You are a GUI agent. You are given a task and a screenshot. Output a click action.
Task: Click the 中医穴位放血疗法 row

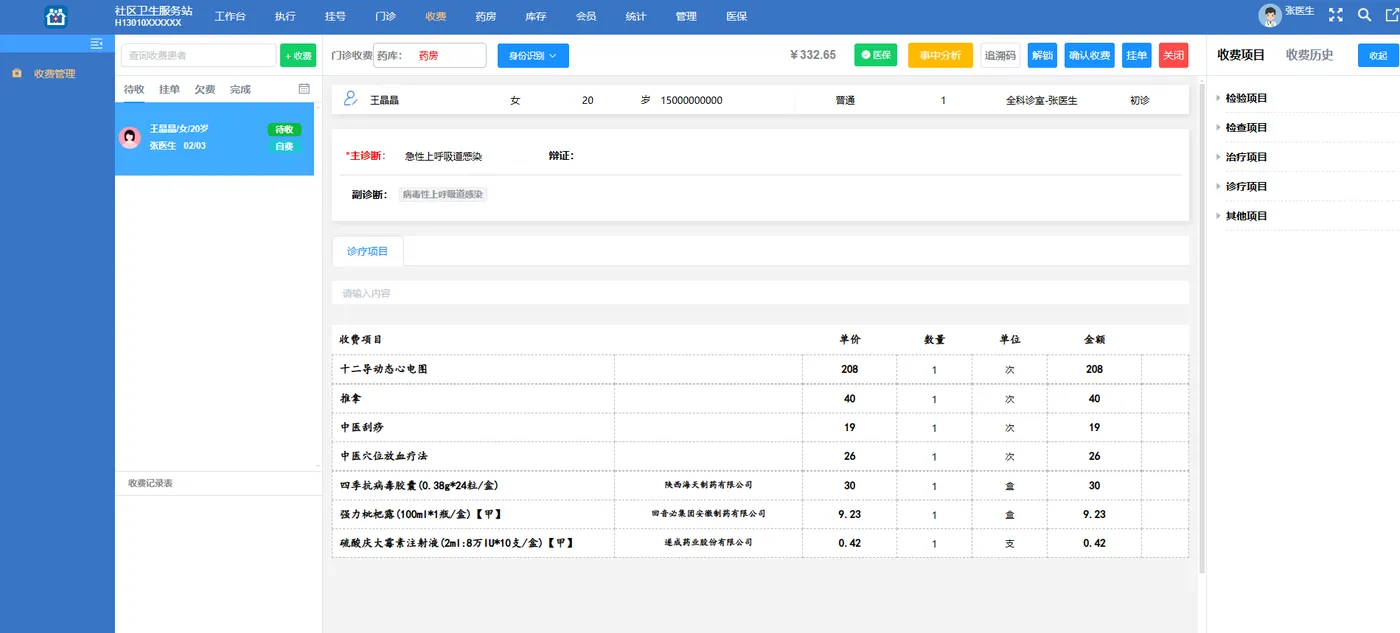coord(760,456)
